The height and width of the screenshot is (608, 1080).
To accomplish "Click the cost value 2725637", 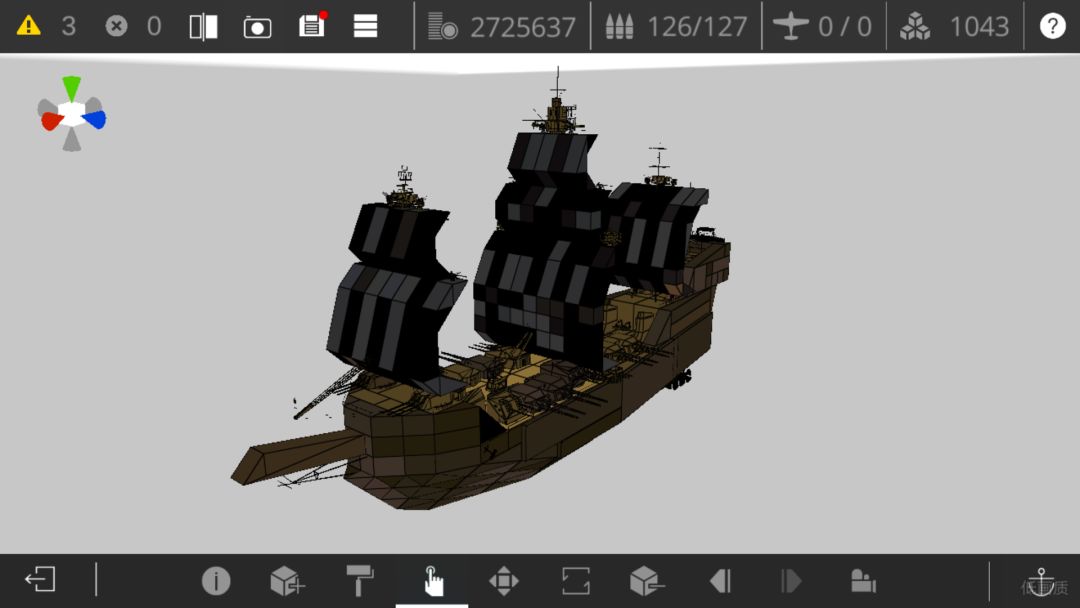I will coord(523,28).
